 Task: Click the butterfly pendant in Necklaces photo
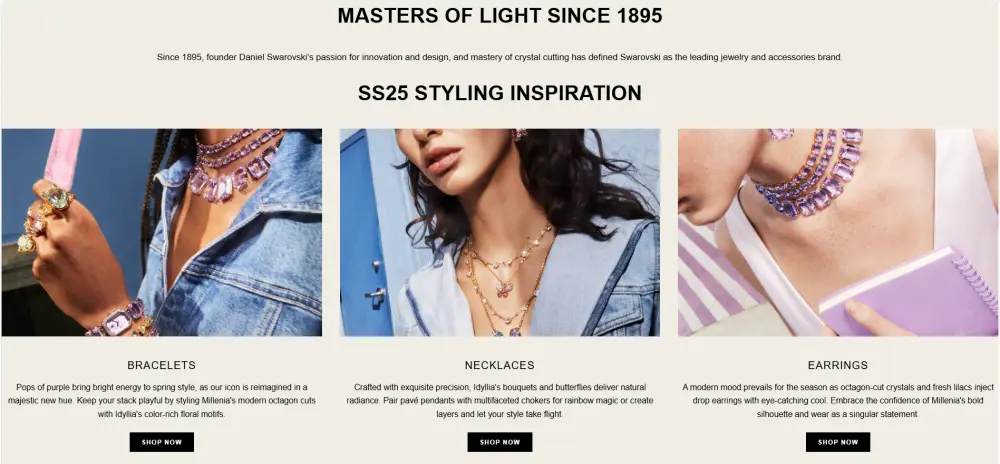[504, 288]
